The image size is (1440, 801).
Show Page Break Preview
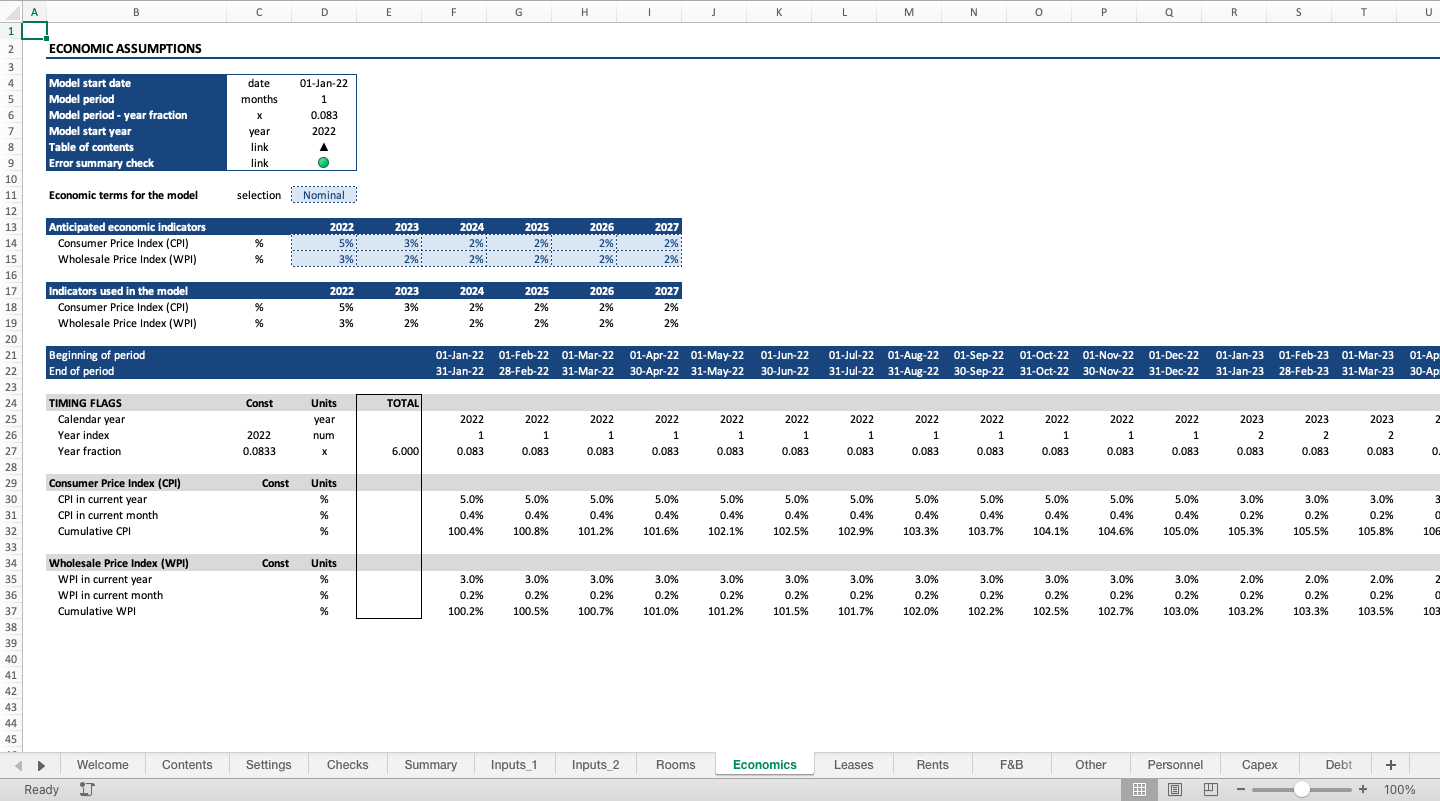[x=1210, y=789]
